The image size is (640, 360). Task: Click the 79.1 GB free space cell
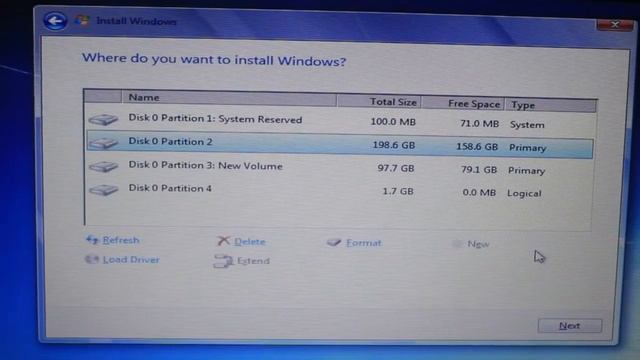pyautogui.click(x=479, y=169)
